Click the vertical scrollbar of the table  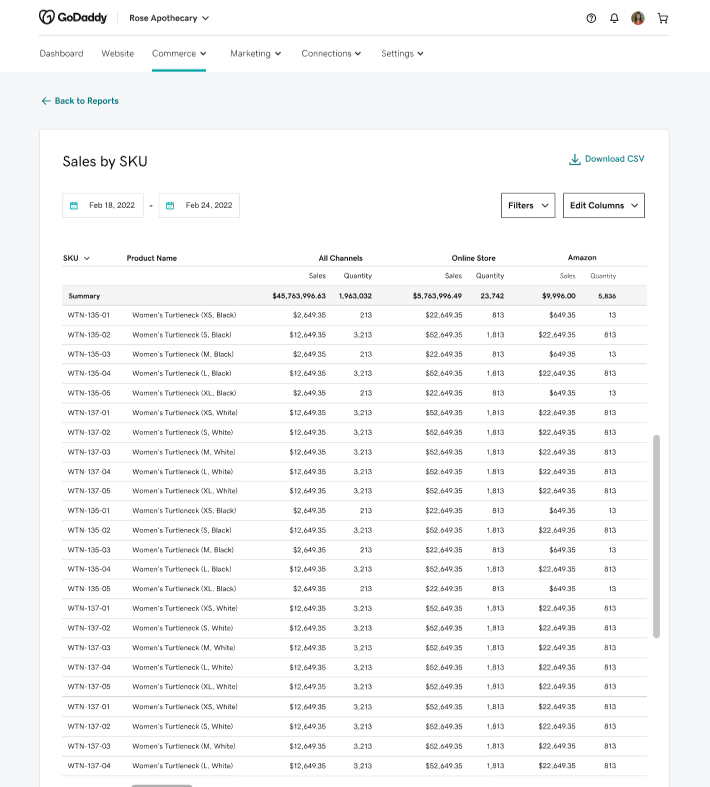pos(656,535)
